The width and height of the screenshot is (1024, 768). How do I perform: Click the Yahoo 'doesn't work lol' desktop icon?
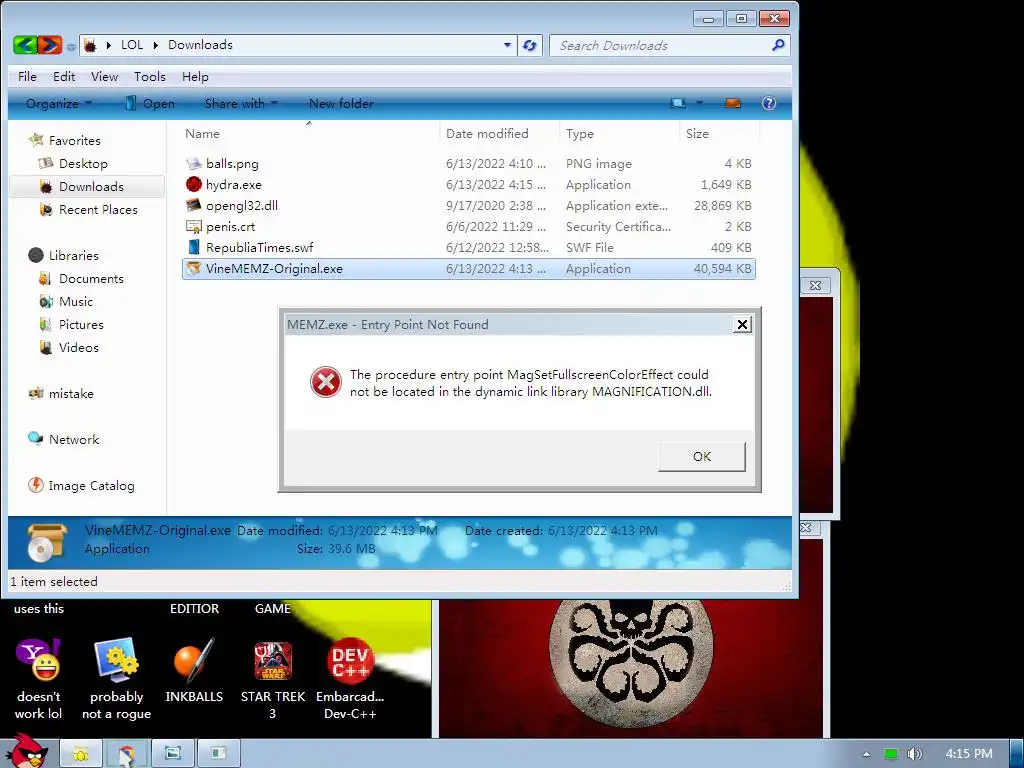(39, 677)
